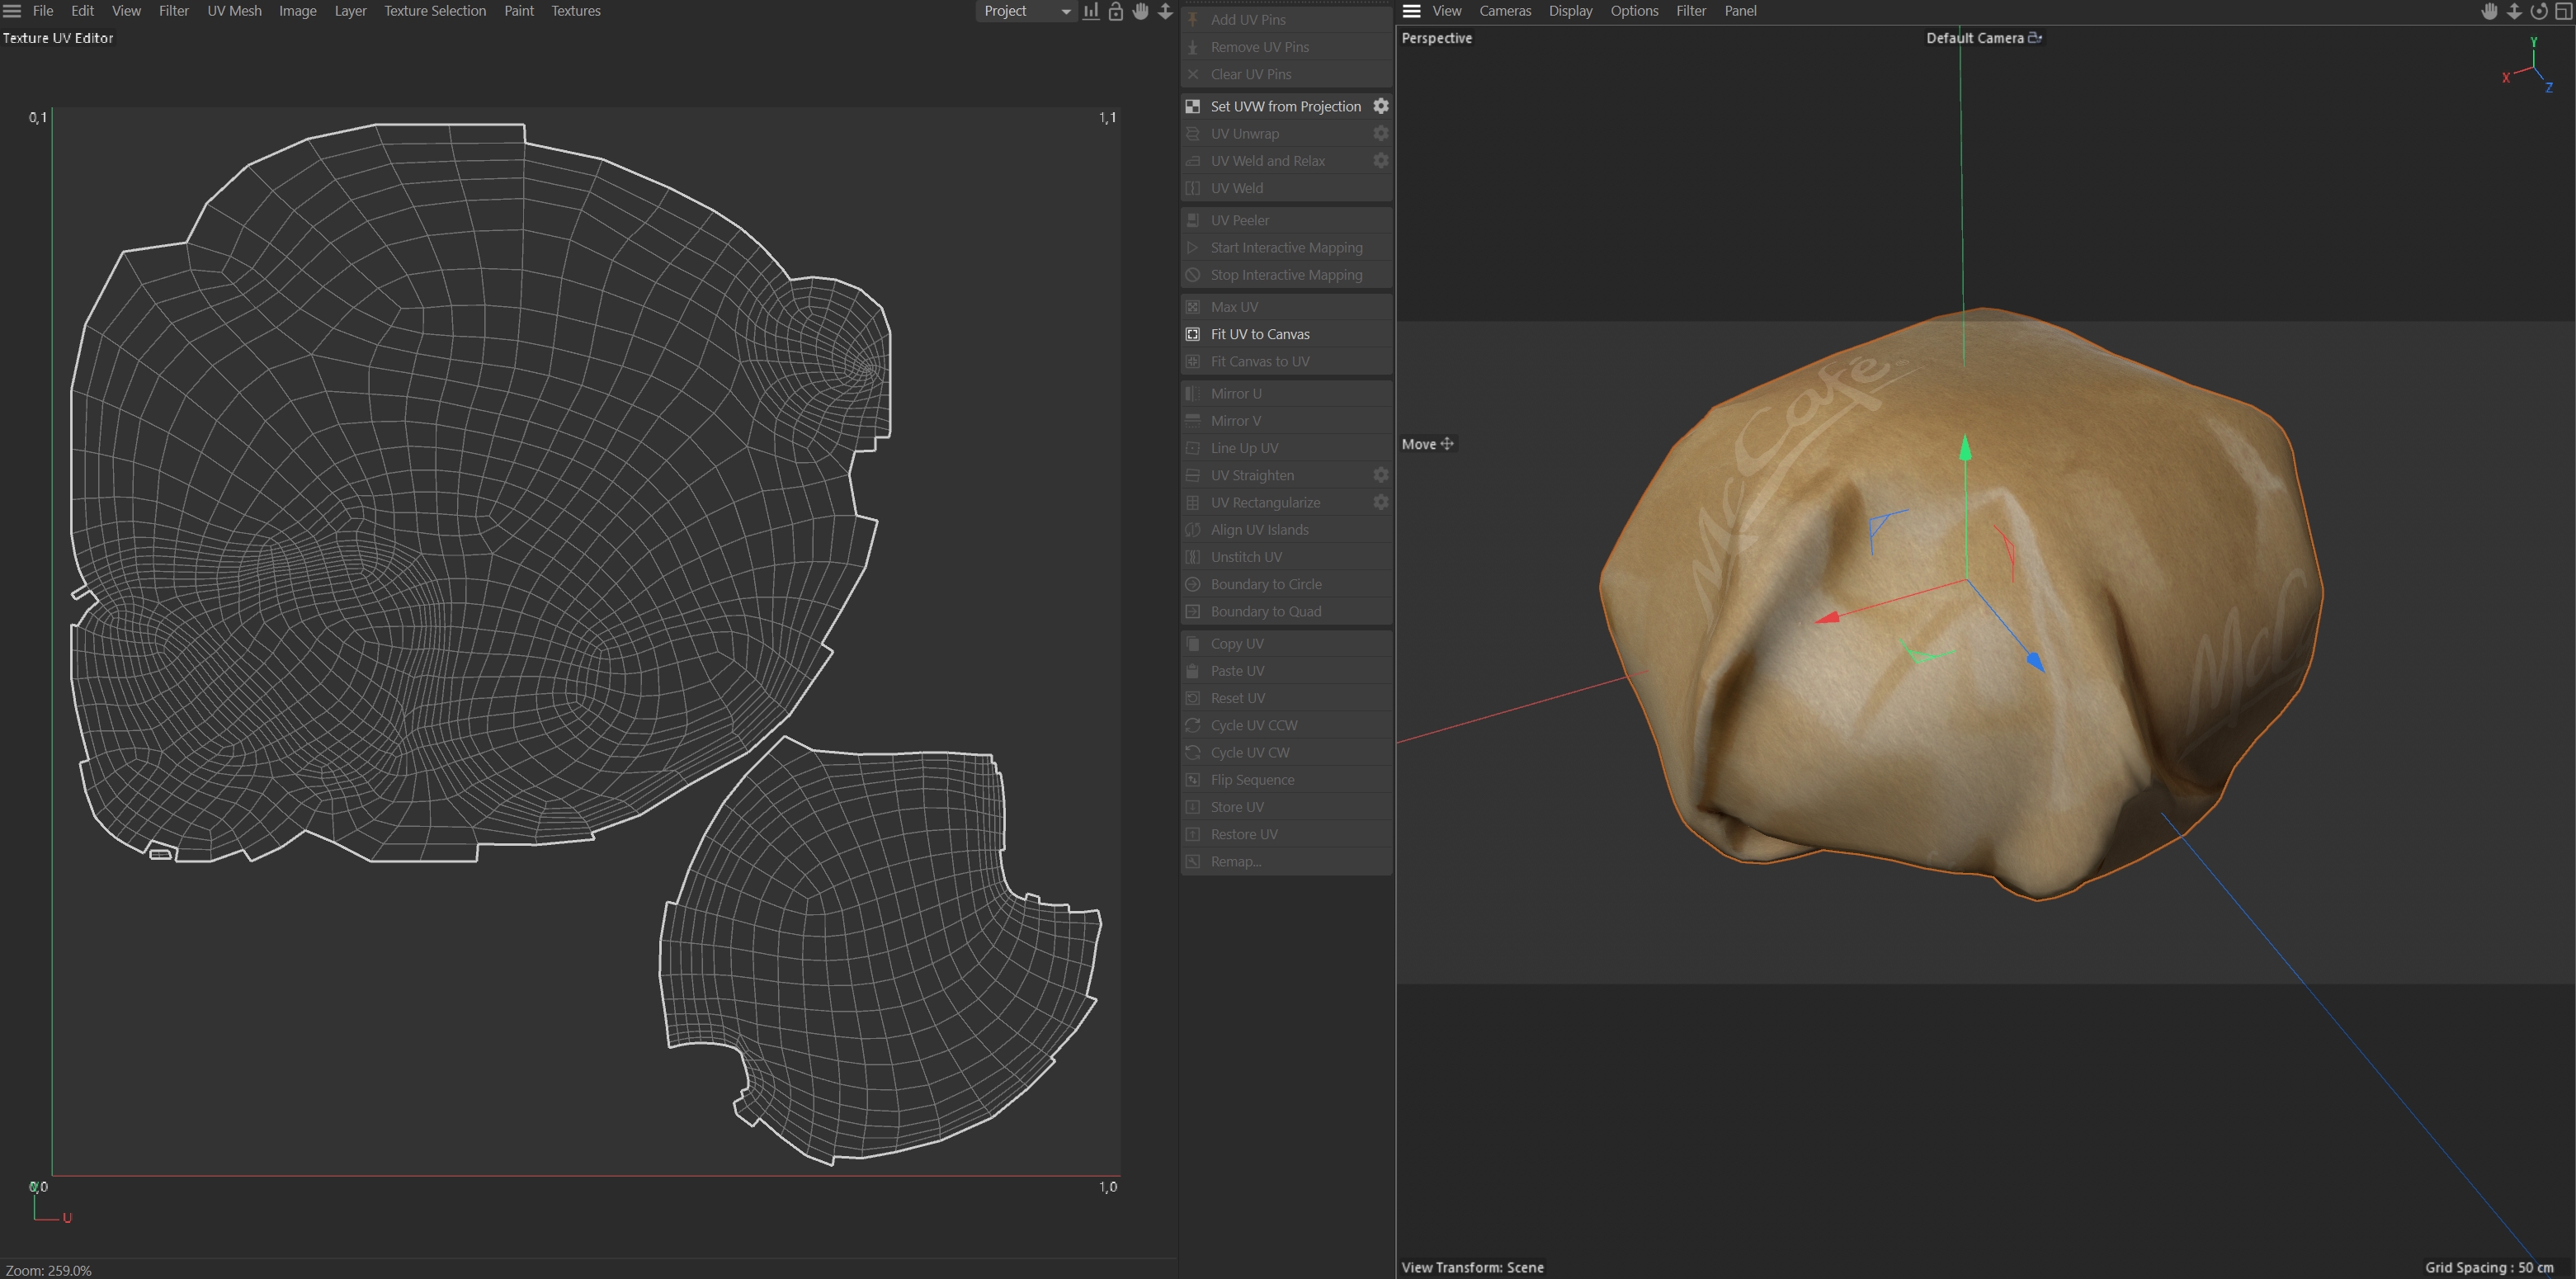Image resolution: width=2576 pixels, height=1279 pixels.
Task: Click the viewport zoom up-down arrow icon
Action: [x=2514, y=11]
